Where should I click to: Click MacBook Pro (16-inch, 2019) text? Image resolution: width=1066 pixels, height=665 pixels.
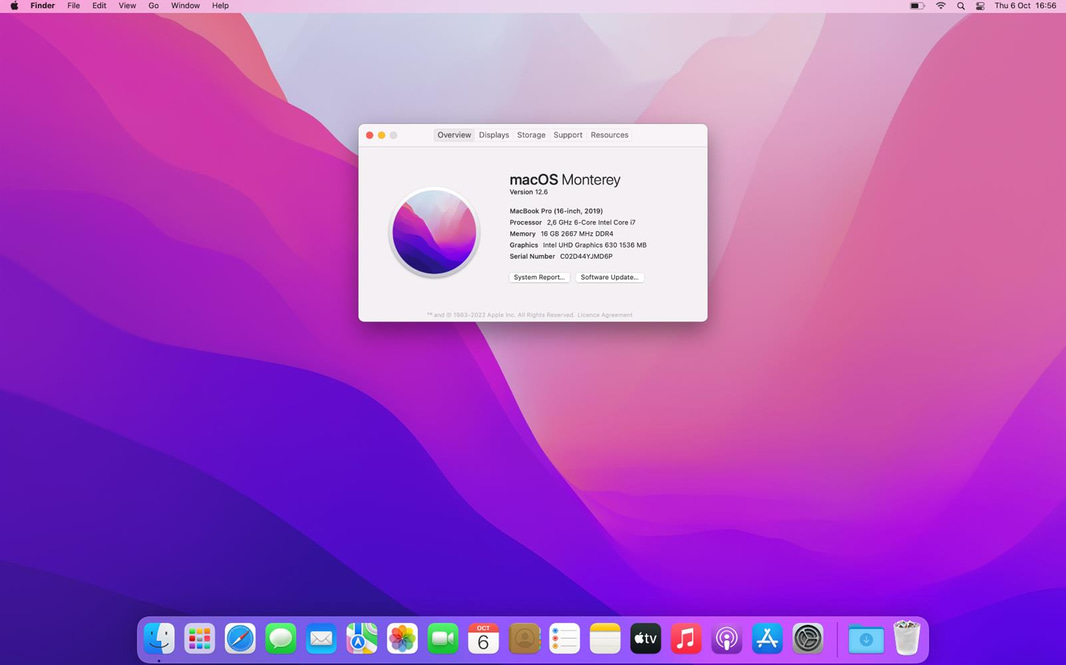pos(556,211)
